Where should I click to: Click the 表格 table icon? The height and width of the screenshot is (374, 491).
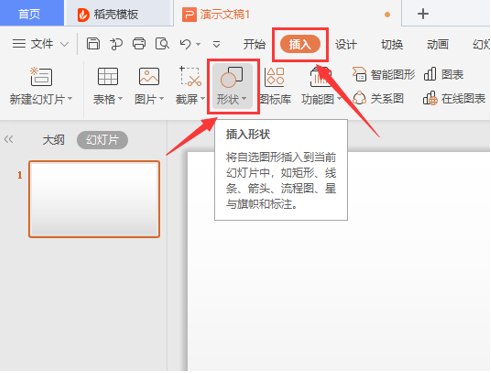pos(108,76)
